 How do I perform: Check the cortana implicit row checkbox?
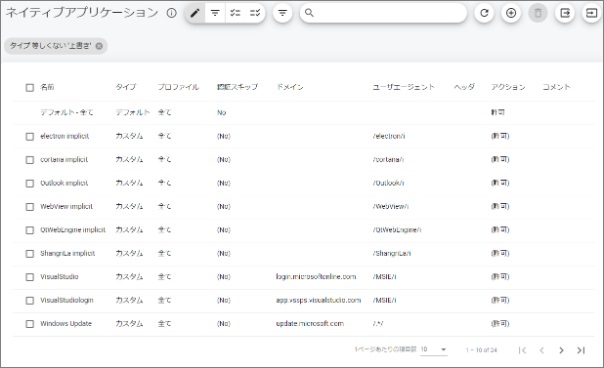pyautogui.click(x=30, y=160)
